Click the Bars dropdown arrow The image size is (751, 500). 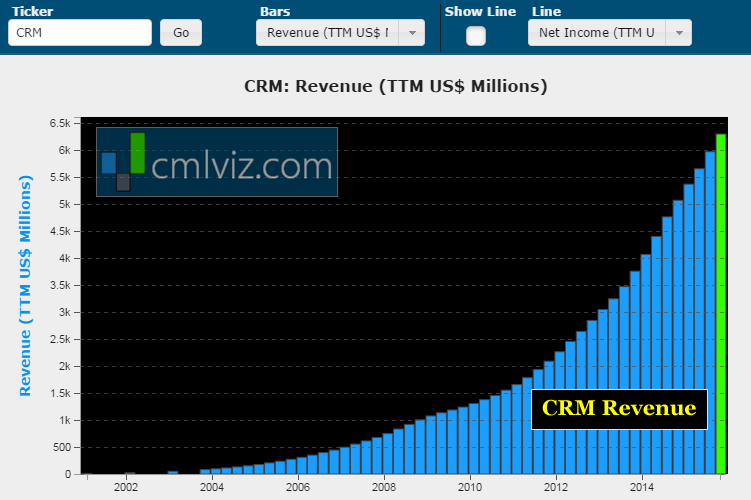tap(412, 33)
